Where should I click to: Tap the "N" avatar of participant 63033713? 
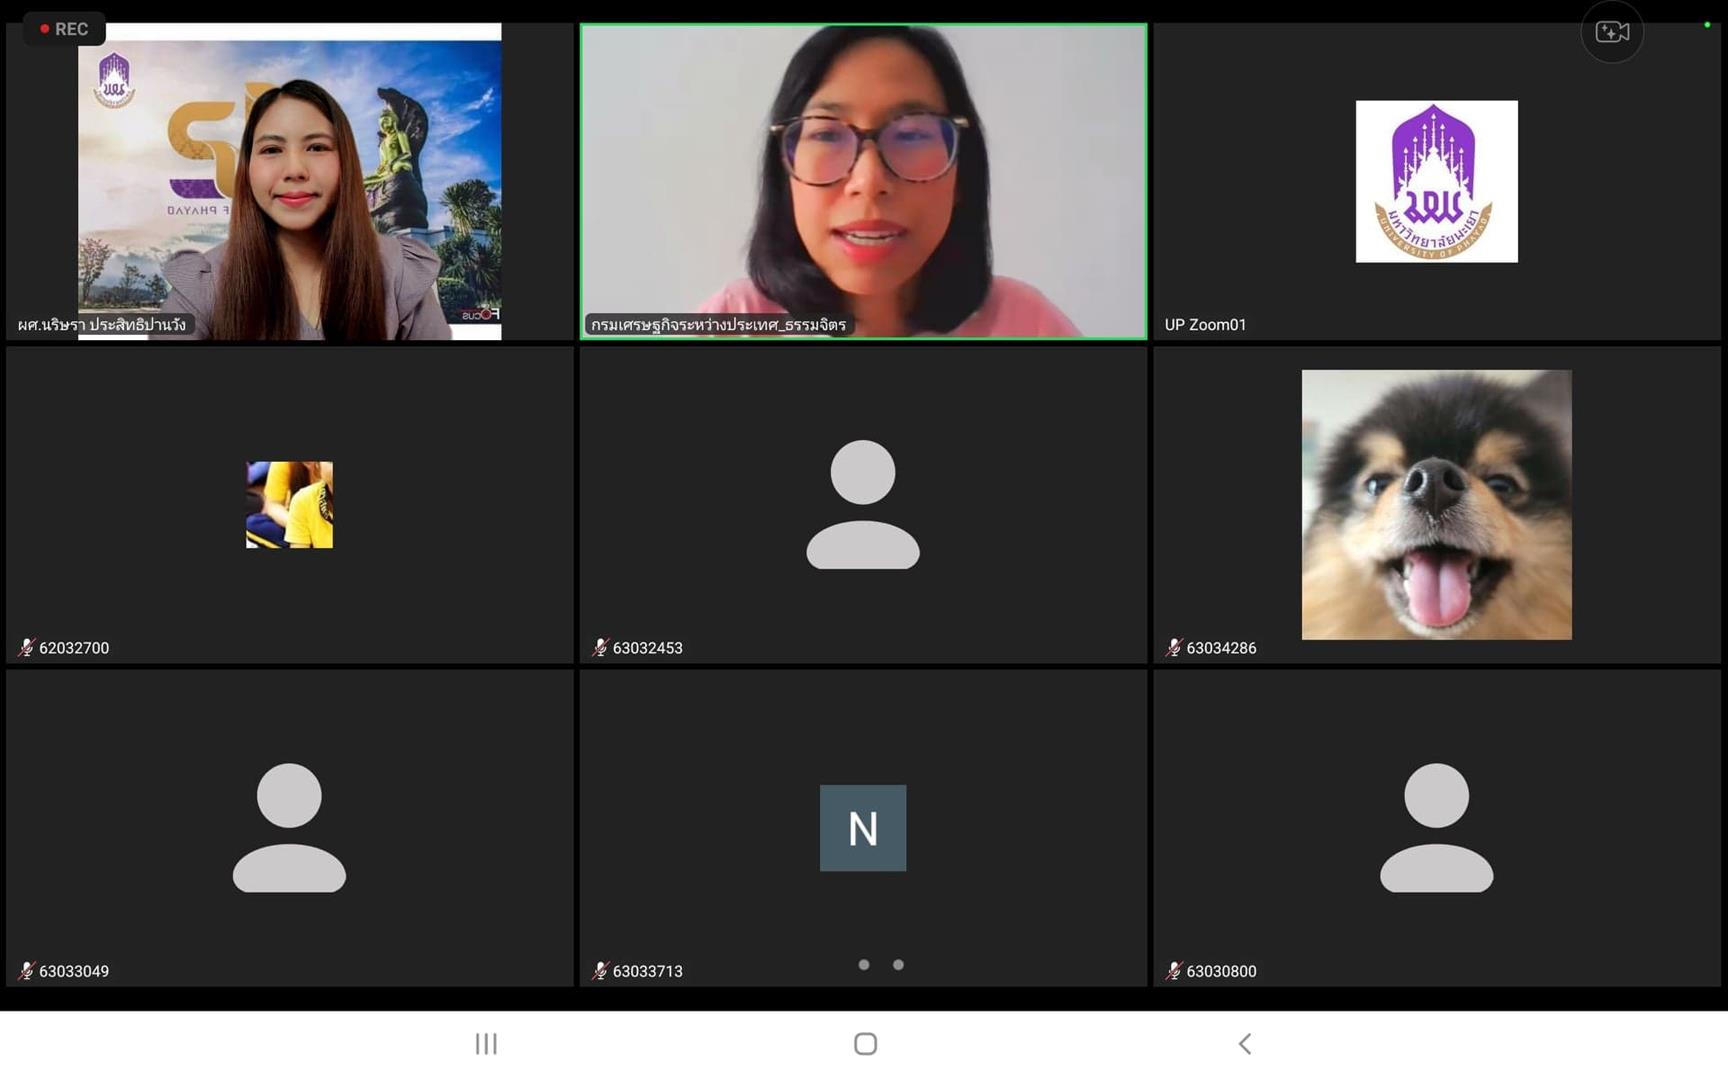863,828
